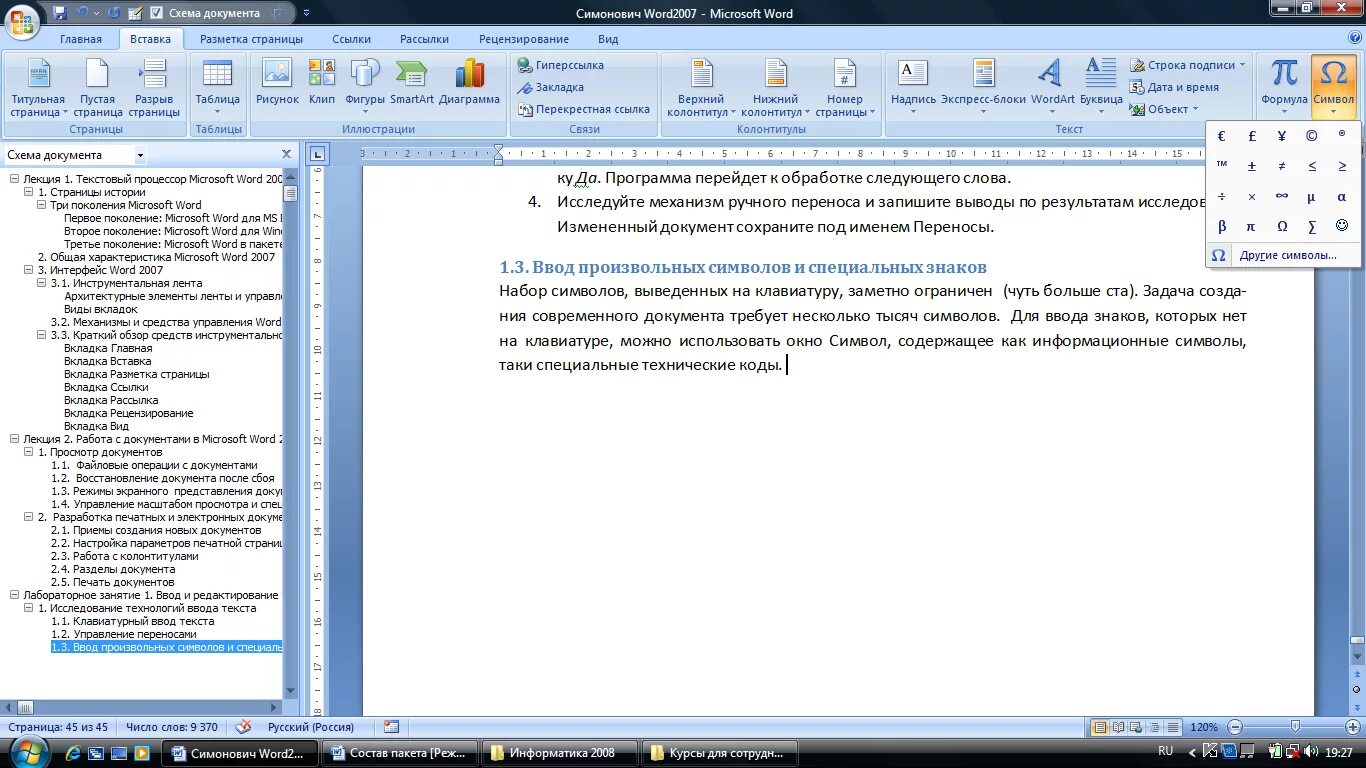
Task: Choose Другие символы... menu item
Action: 1284,255
